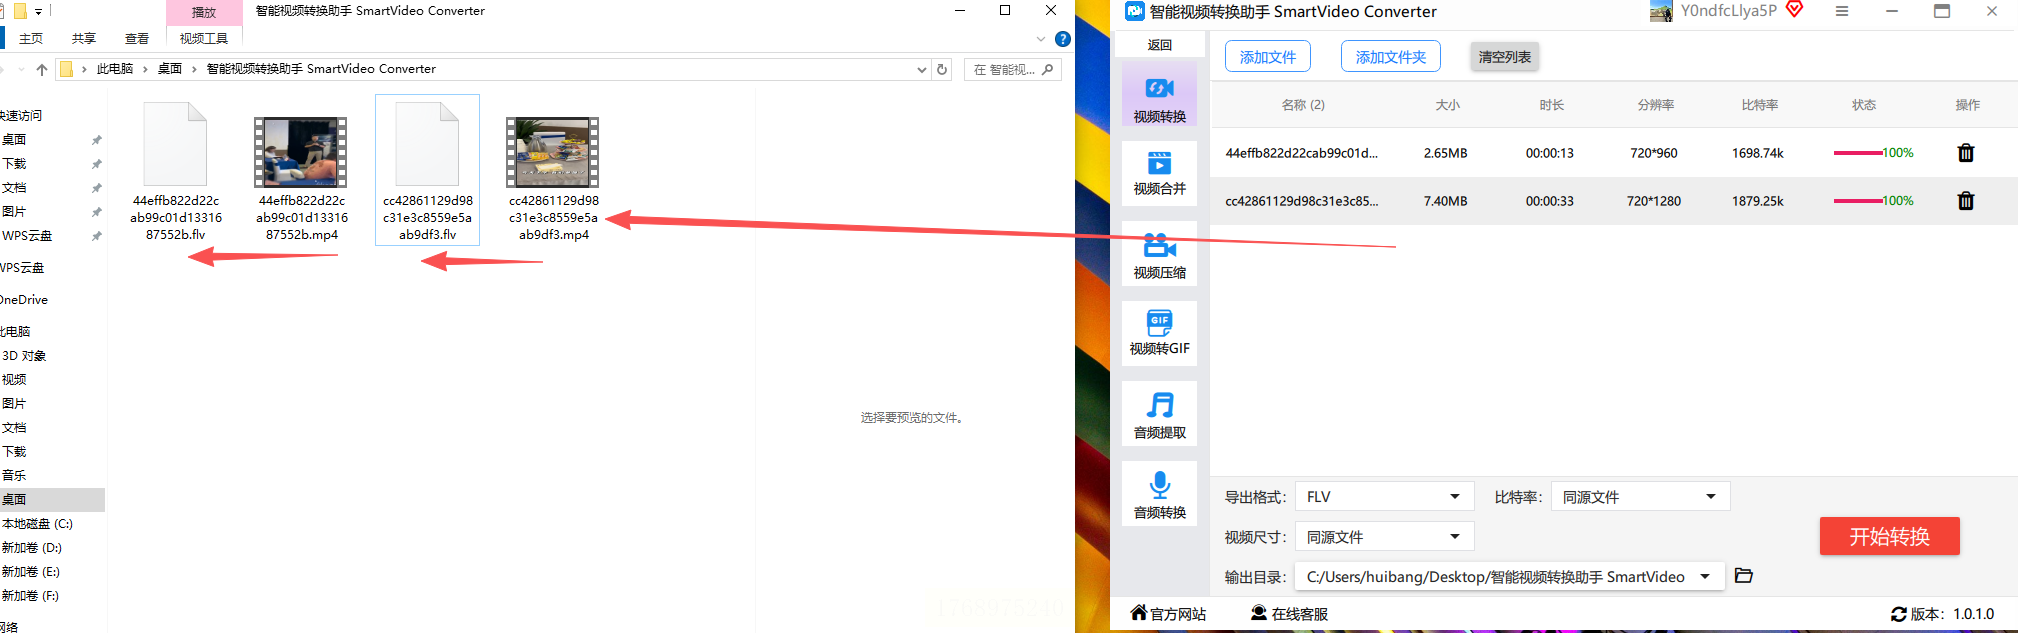The height and width of the screenshot is (633, 2018).
Task: Open the Explorer 共享 ribbon tab
Action: click(84, 38)
